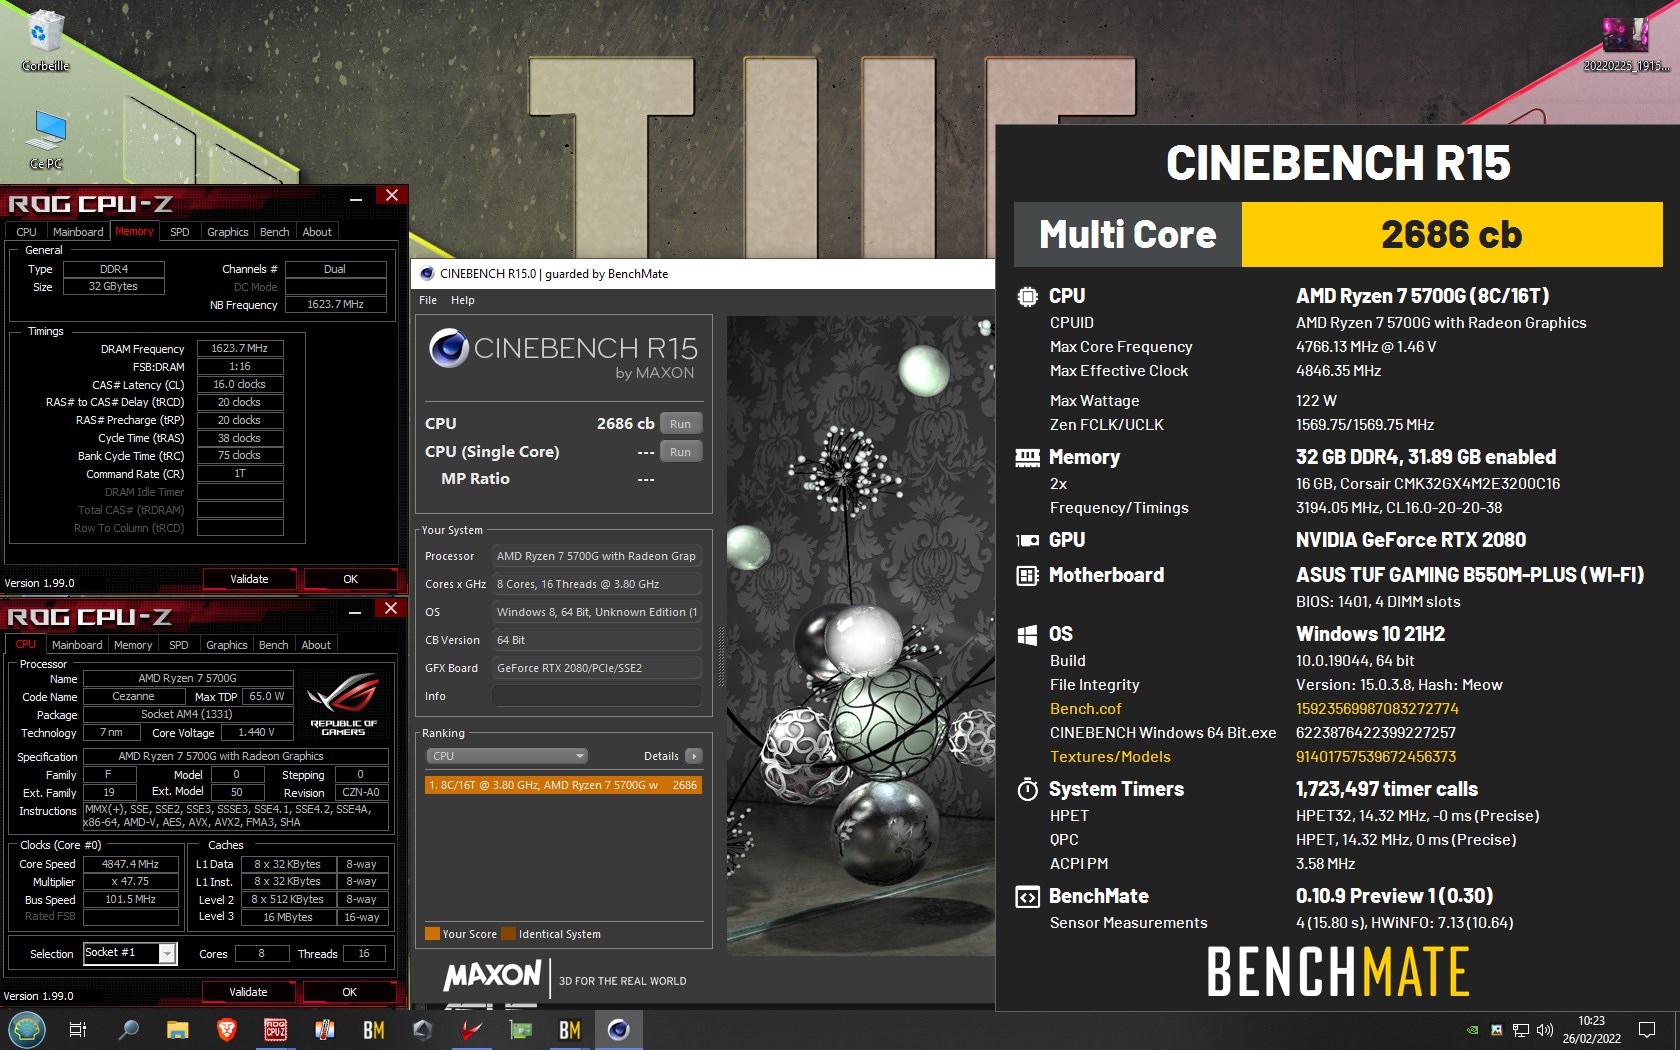The image size is (1680, 1050).
Task: Click the Cinebench rendered spheres image
Action: (860, 636)
